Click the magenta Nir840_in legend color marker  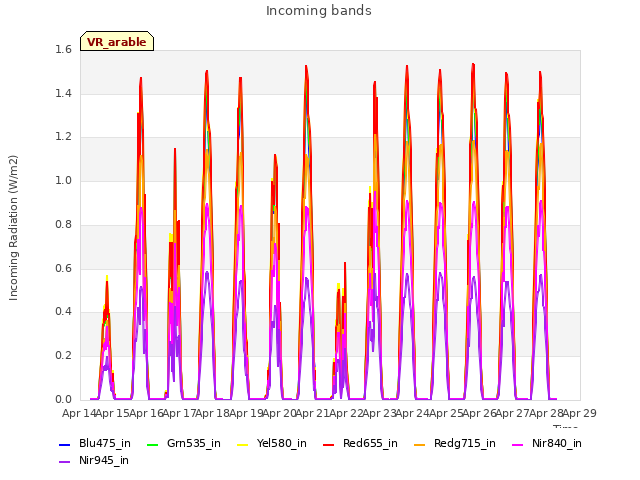click(x=518, y=444)
